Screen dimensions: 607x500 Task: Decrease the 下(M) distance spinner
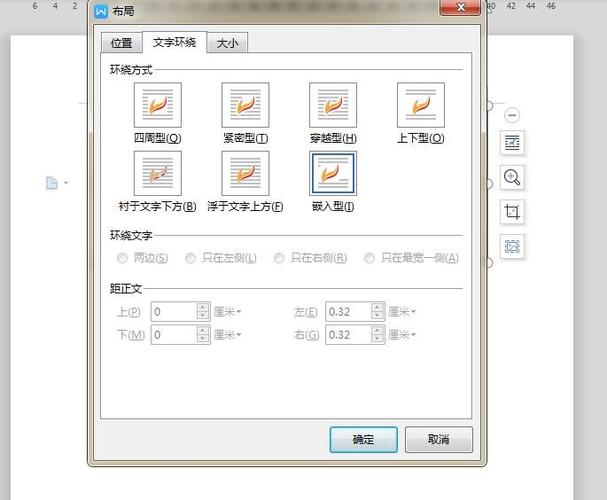point(203,339)
